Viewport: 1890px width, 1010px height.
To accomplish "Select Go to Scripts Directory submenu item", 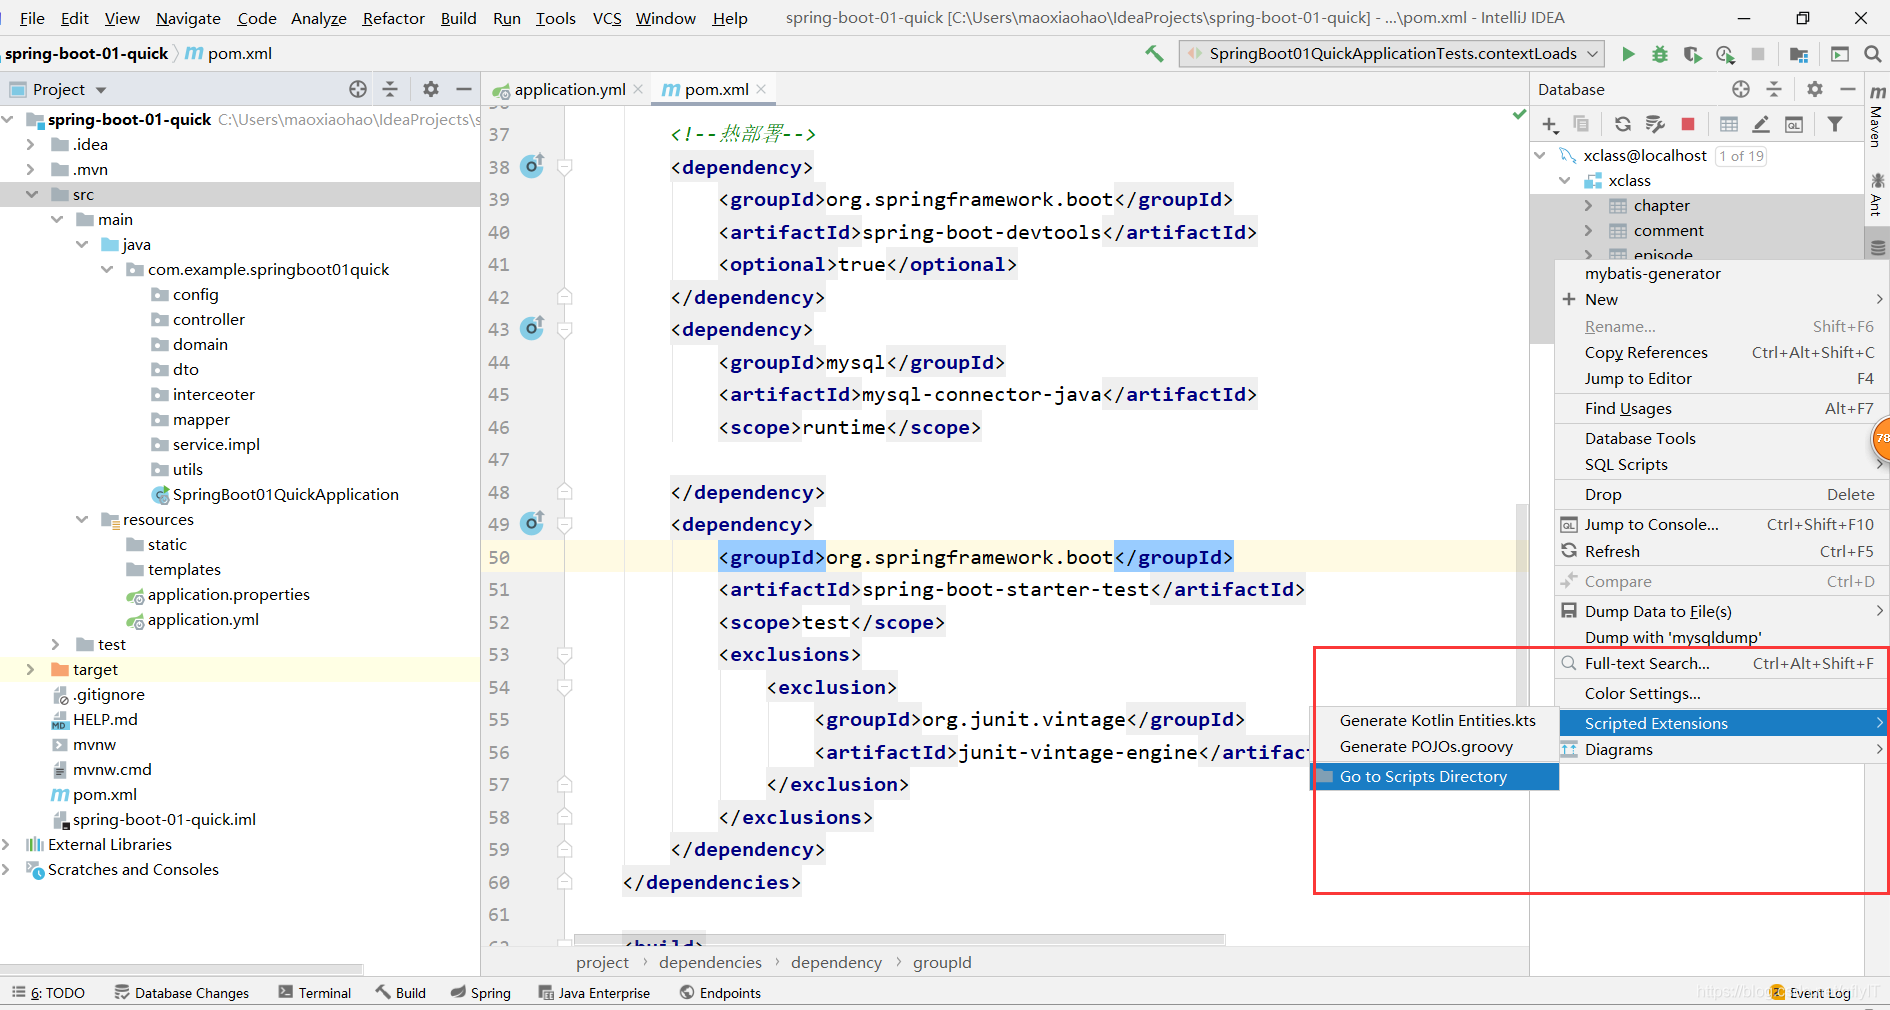I will [1434, 776].
